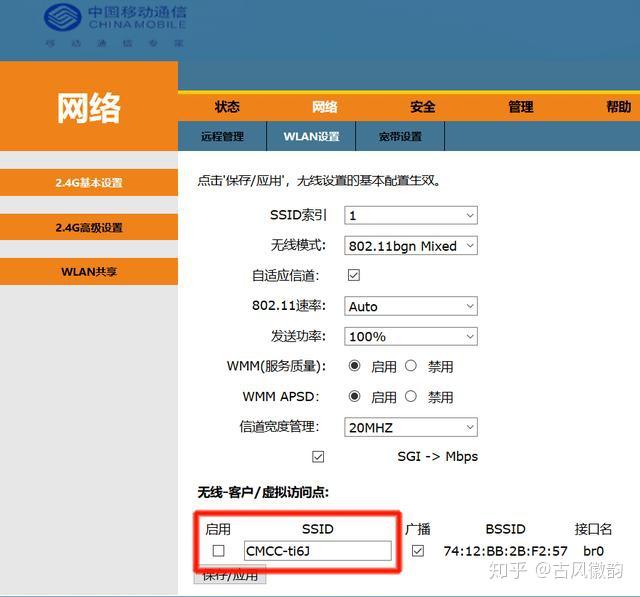Click the 保存/应用 button
640x597 pixels.
[x=230, y=575]
